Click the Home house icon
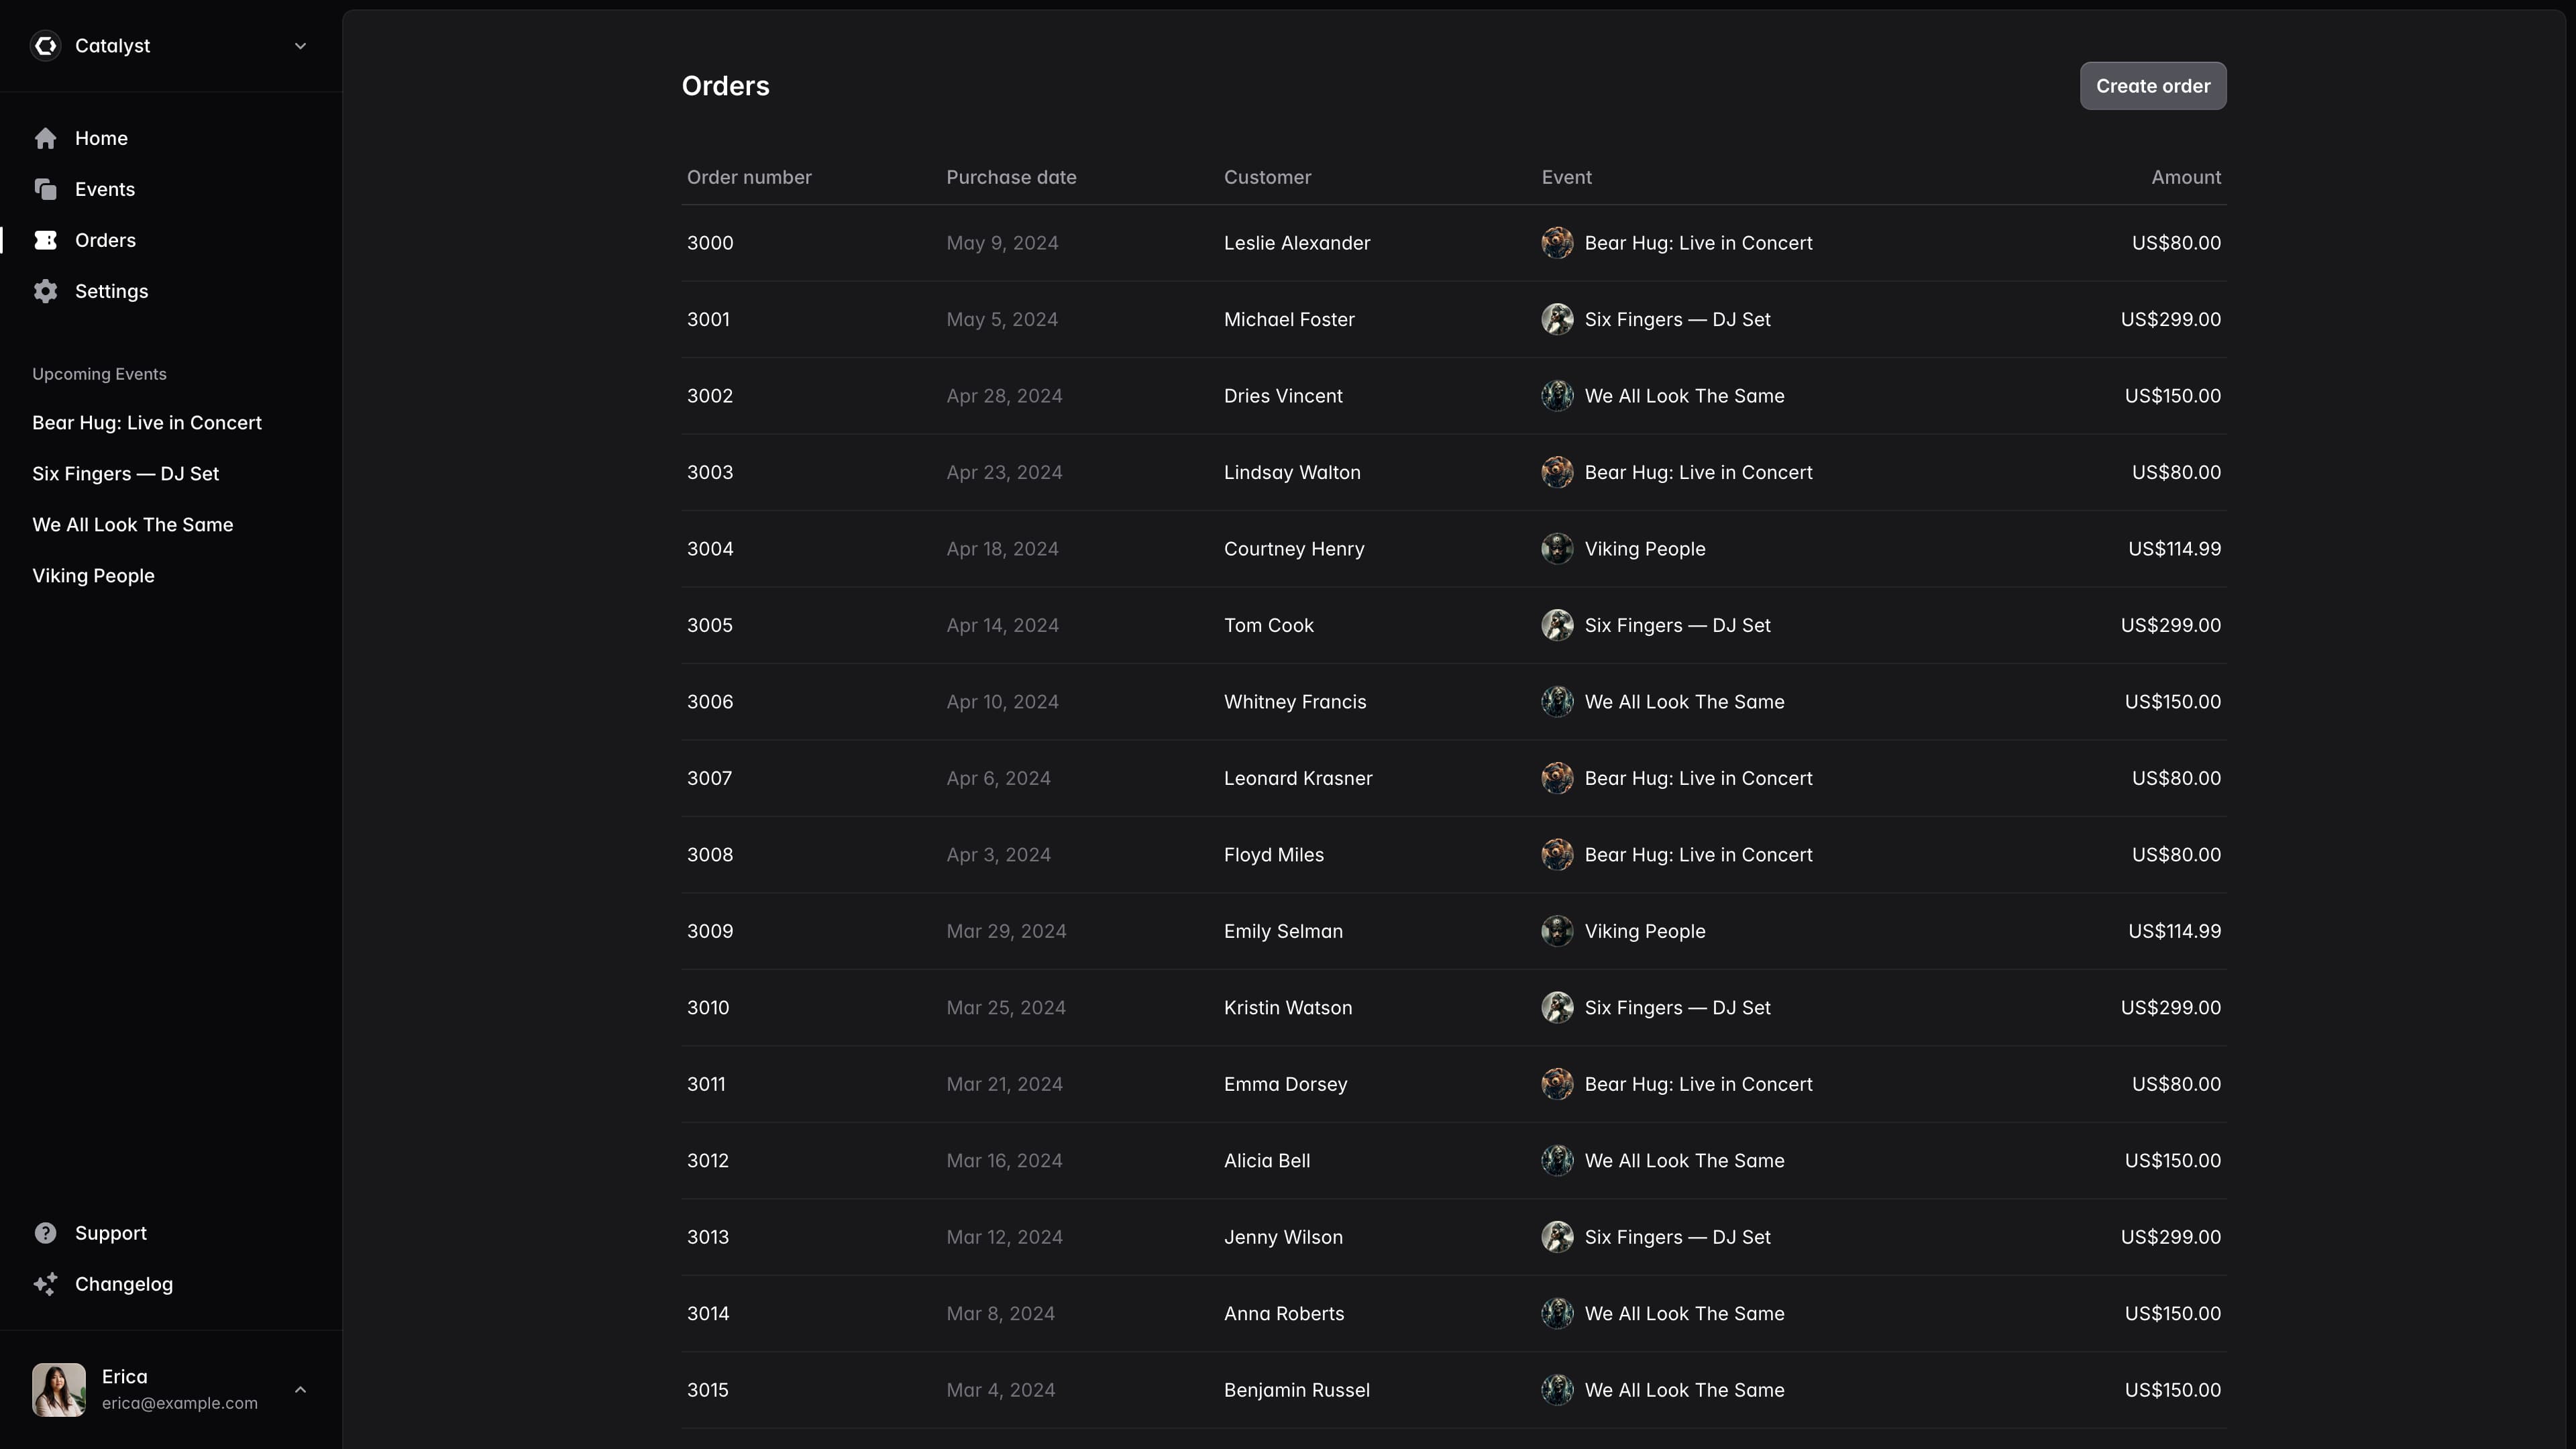 pos(46,139)
